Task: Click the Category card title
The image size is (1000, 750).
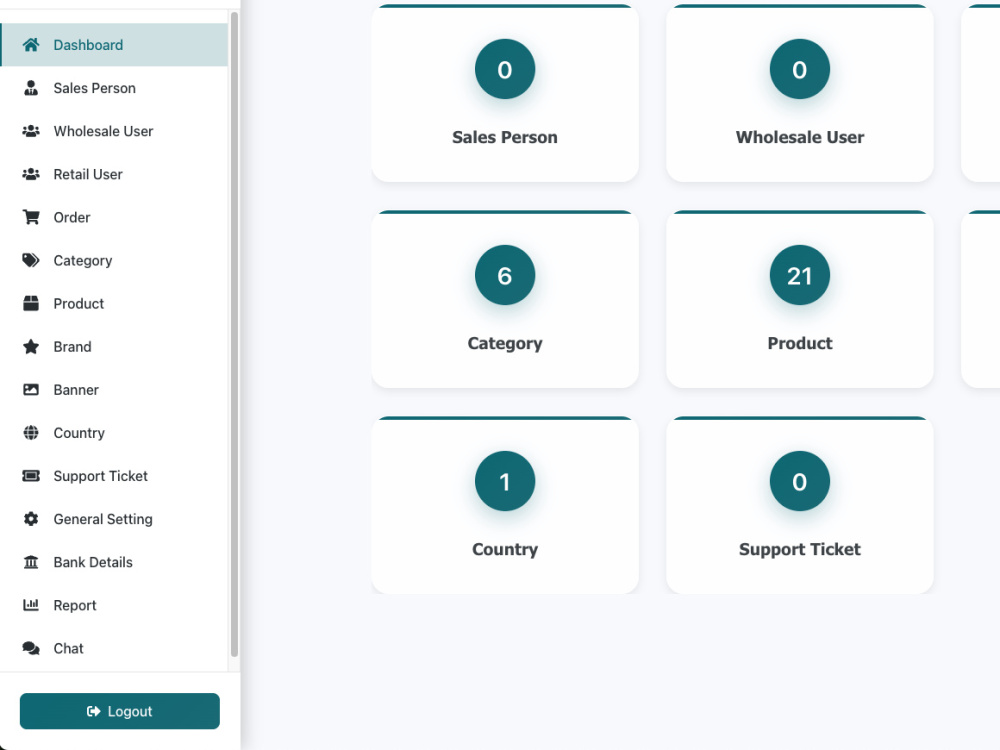Action: tap(504, 344)
